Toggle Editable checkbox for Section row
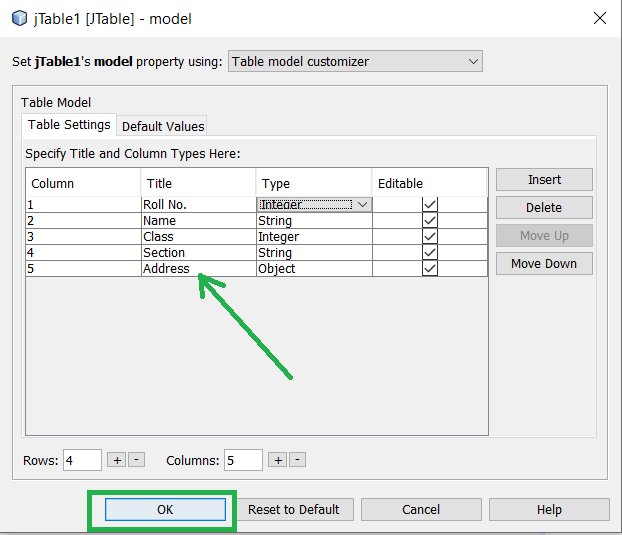Screen dimensions: 622x535 430,253
